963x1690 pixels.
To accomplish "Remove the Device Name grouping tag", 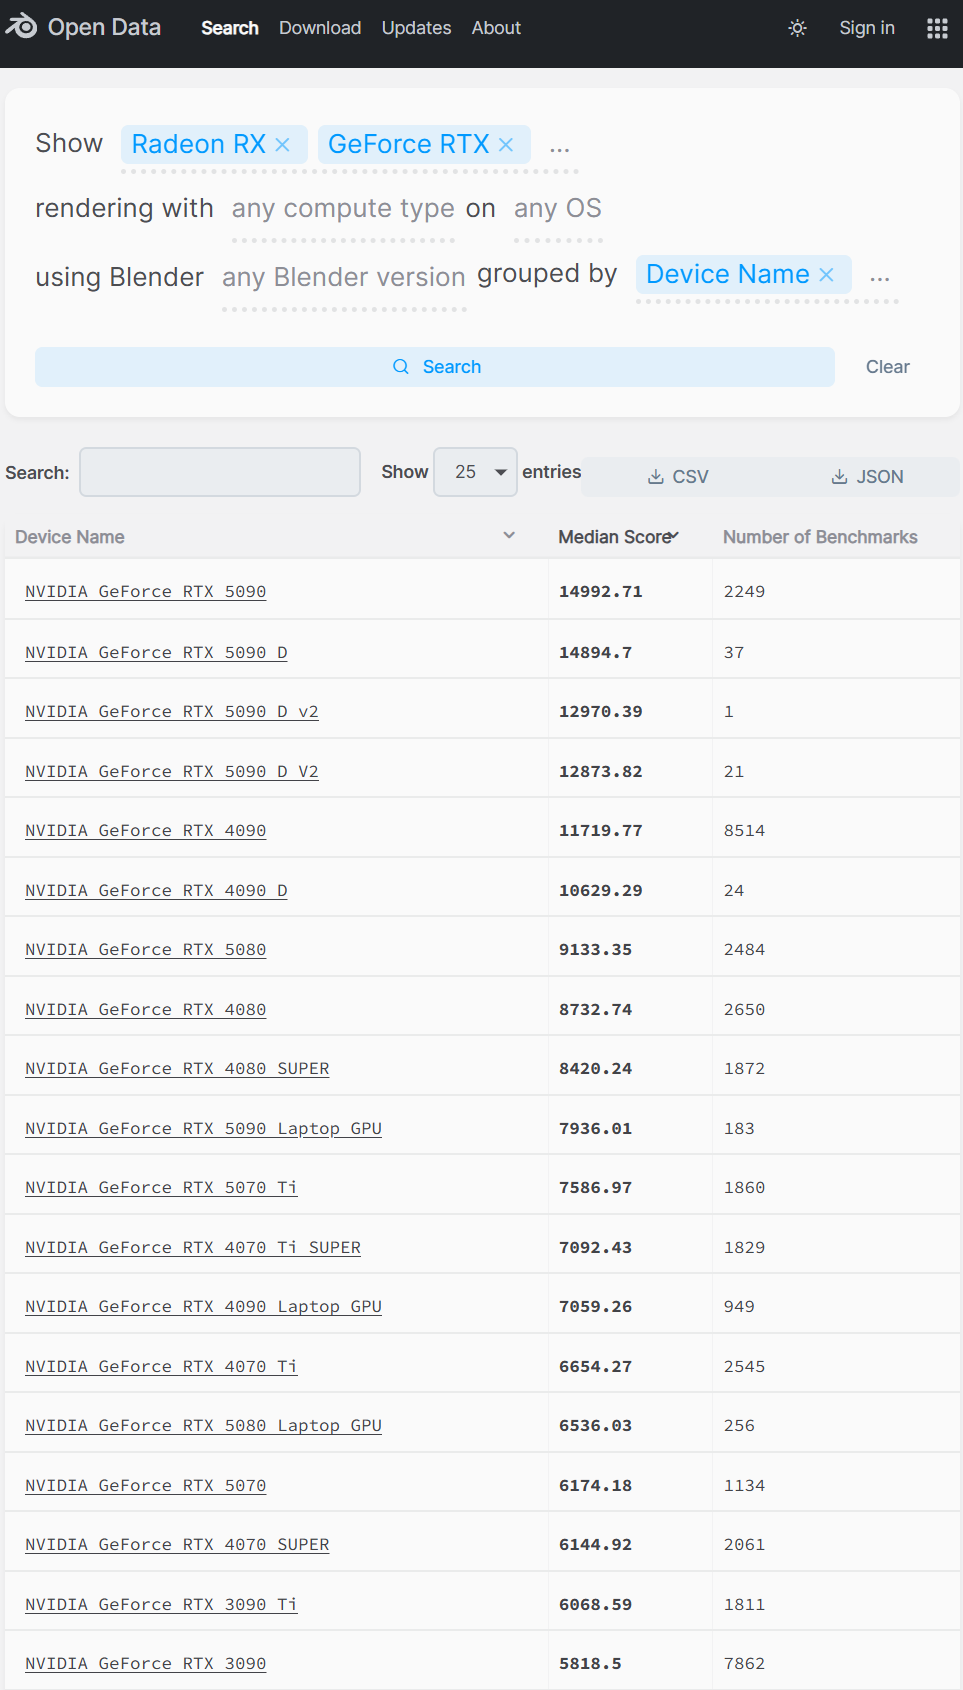I will 826,275.
